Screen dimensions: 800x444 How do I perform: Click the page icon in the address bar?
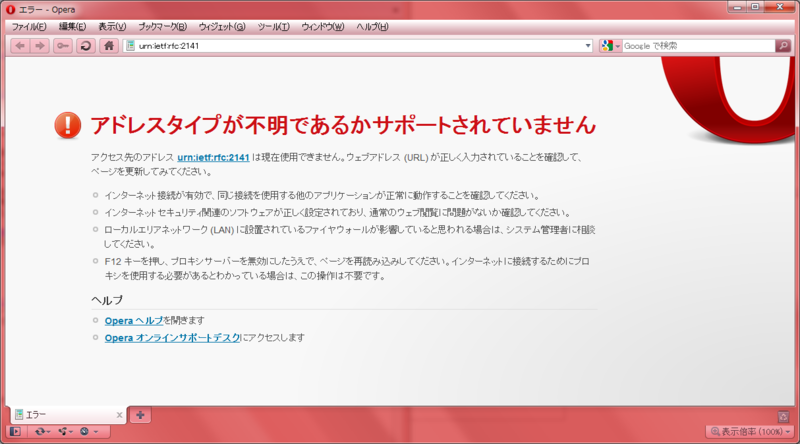point(131,46)
